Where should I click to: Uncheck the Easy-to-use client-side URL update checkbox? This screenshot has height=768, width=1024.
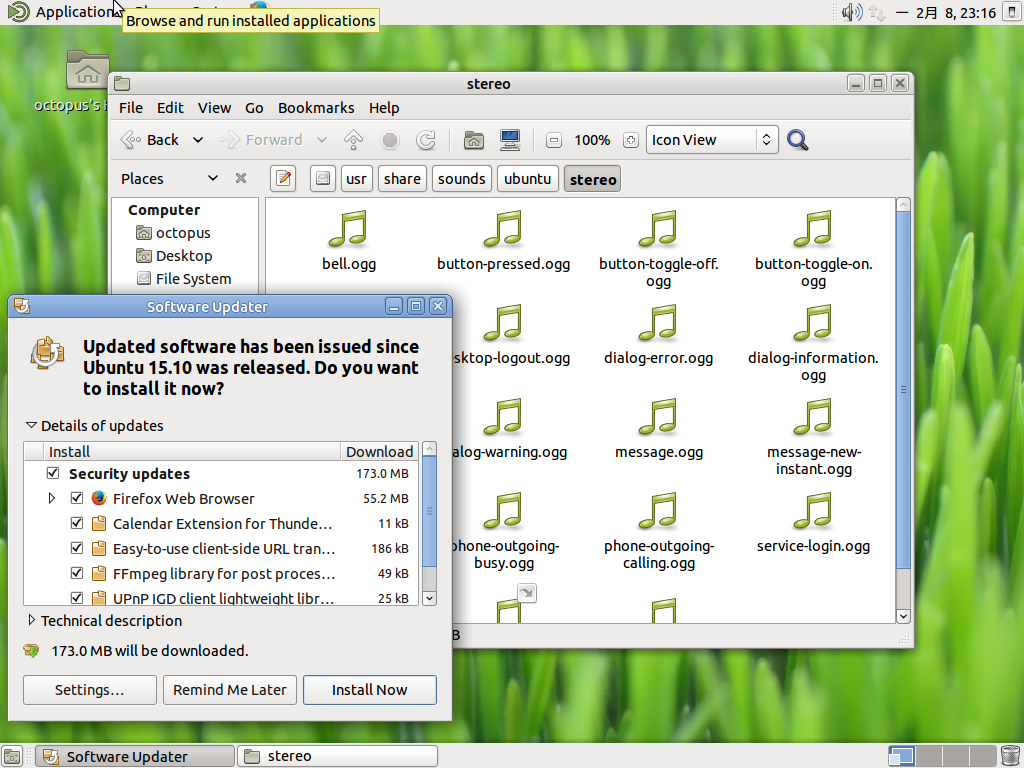[76, 548]
